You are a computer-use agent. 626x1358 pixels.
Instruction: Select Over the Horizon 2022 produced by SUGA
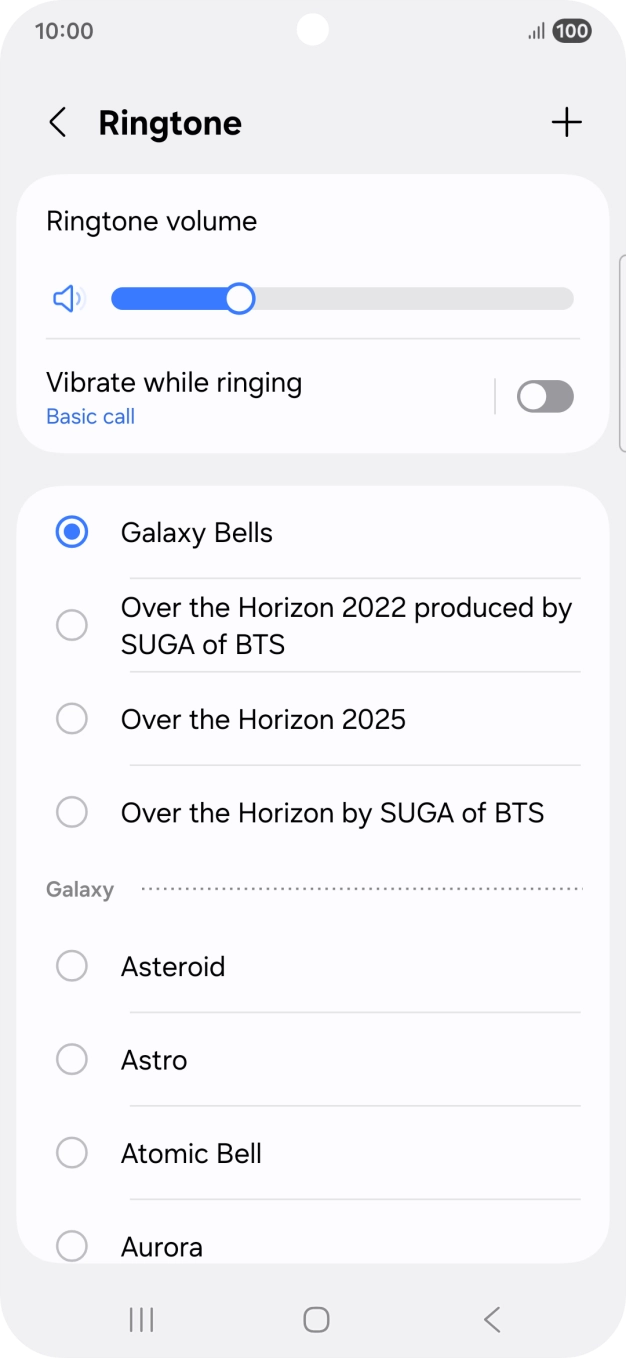pyautogui.click(x=71, y=624)
